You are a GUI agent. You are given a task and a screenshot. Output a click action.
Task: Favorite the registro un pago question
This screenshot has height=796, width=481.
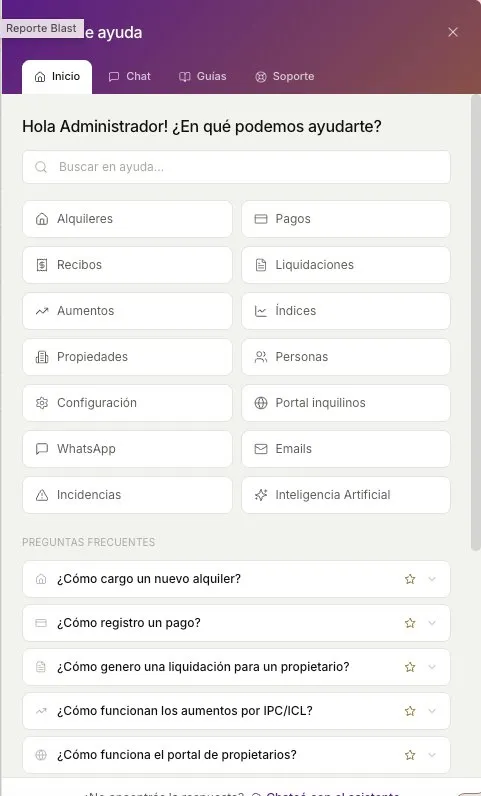(x=410, y=623)
